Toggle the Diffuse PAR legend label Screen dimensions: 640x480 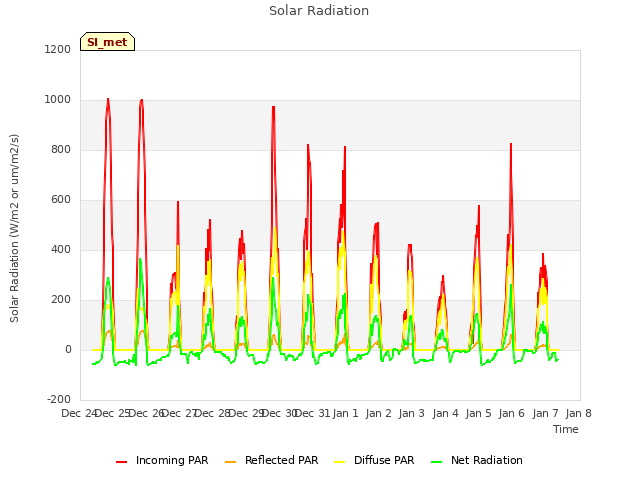pyautogui.click(x=384, y=460)
